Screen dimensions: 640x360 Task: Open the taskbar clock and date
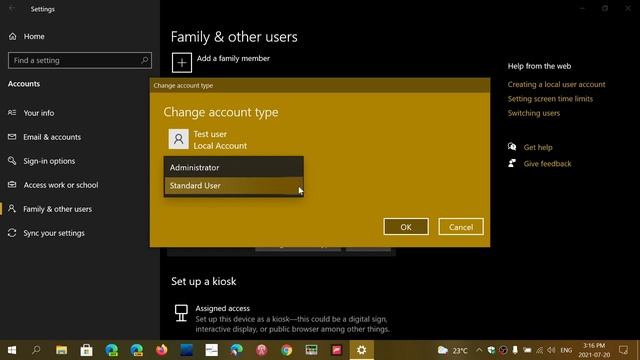tap(594, 350)
